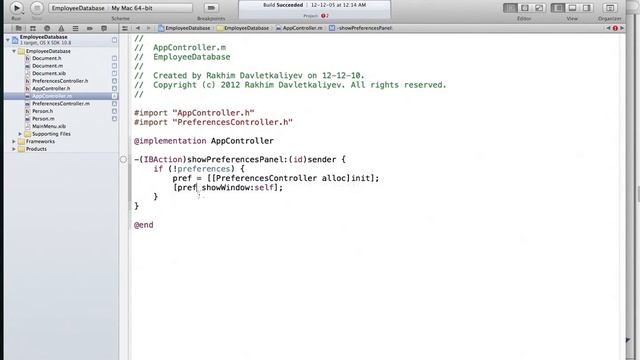This screenshot has width=640, height=360.
Task: Click the '#import "PreferencesController.h"' line
Action: 213,122
